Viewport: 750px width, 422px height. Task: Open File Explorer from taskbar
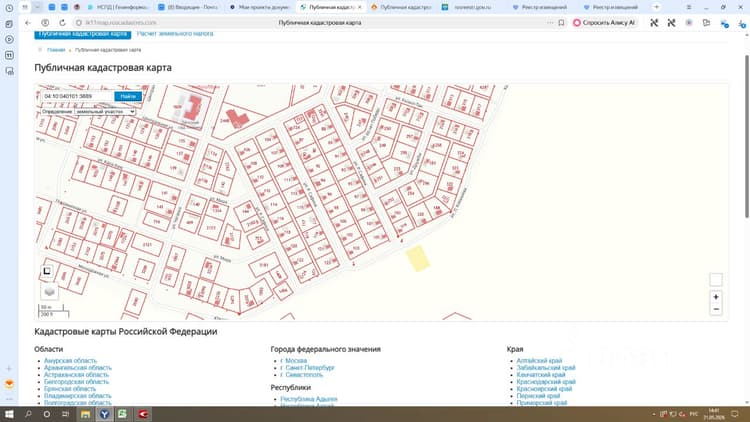85,414
